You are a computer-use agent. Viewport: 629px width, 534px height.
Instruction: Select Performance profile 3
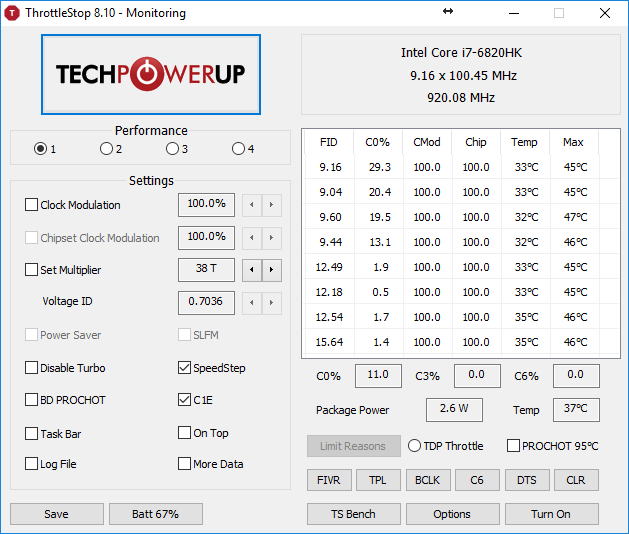(x=172, y=149)
